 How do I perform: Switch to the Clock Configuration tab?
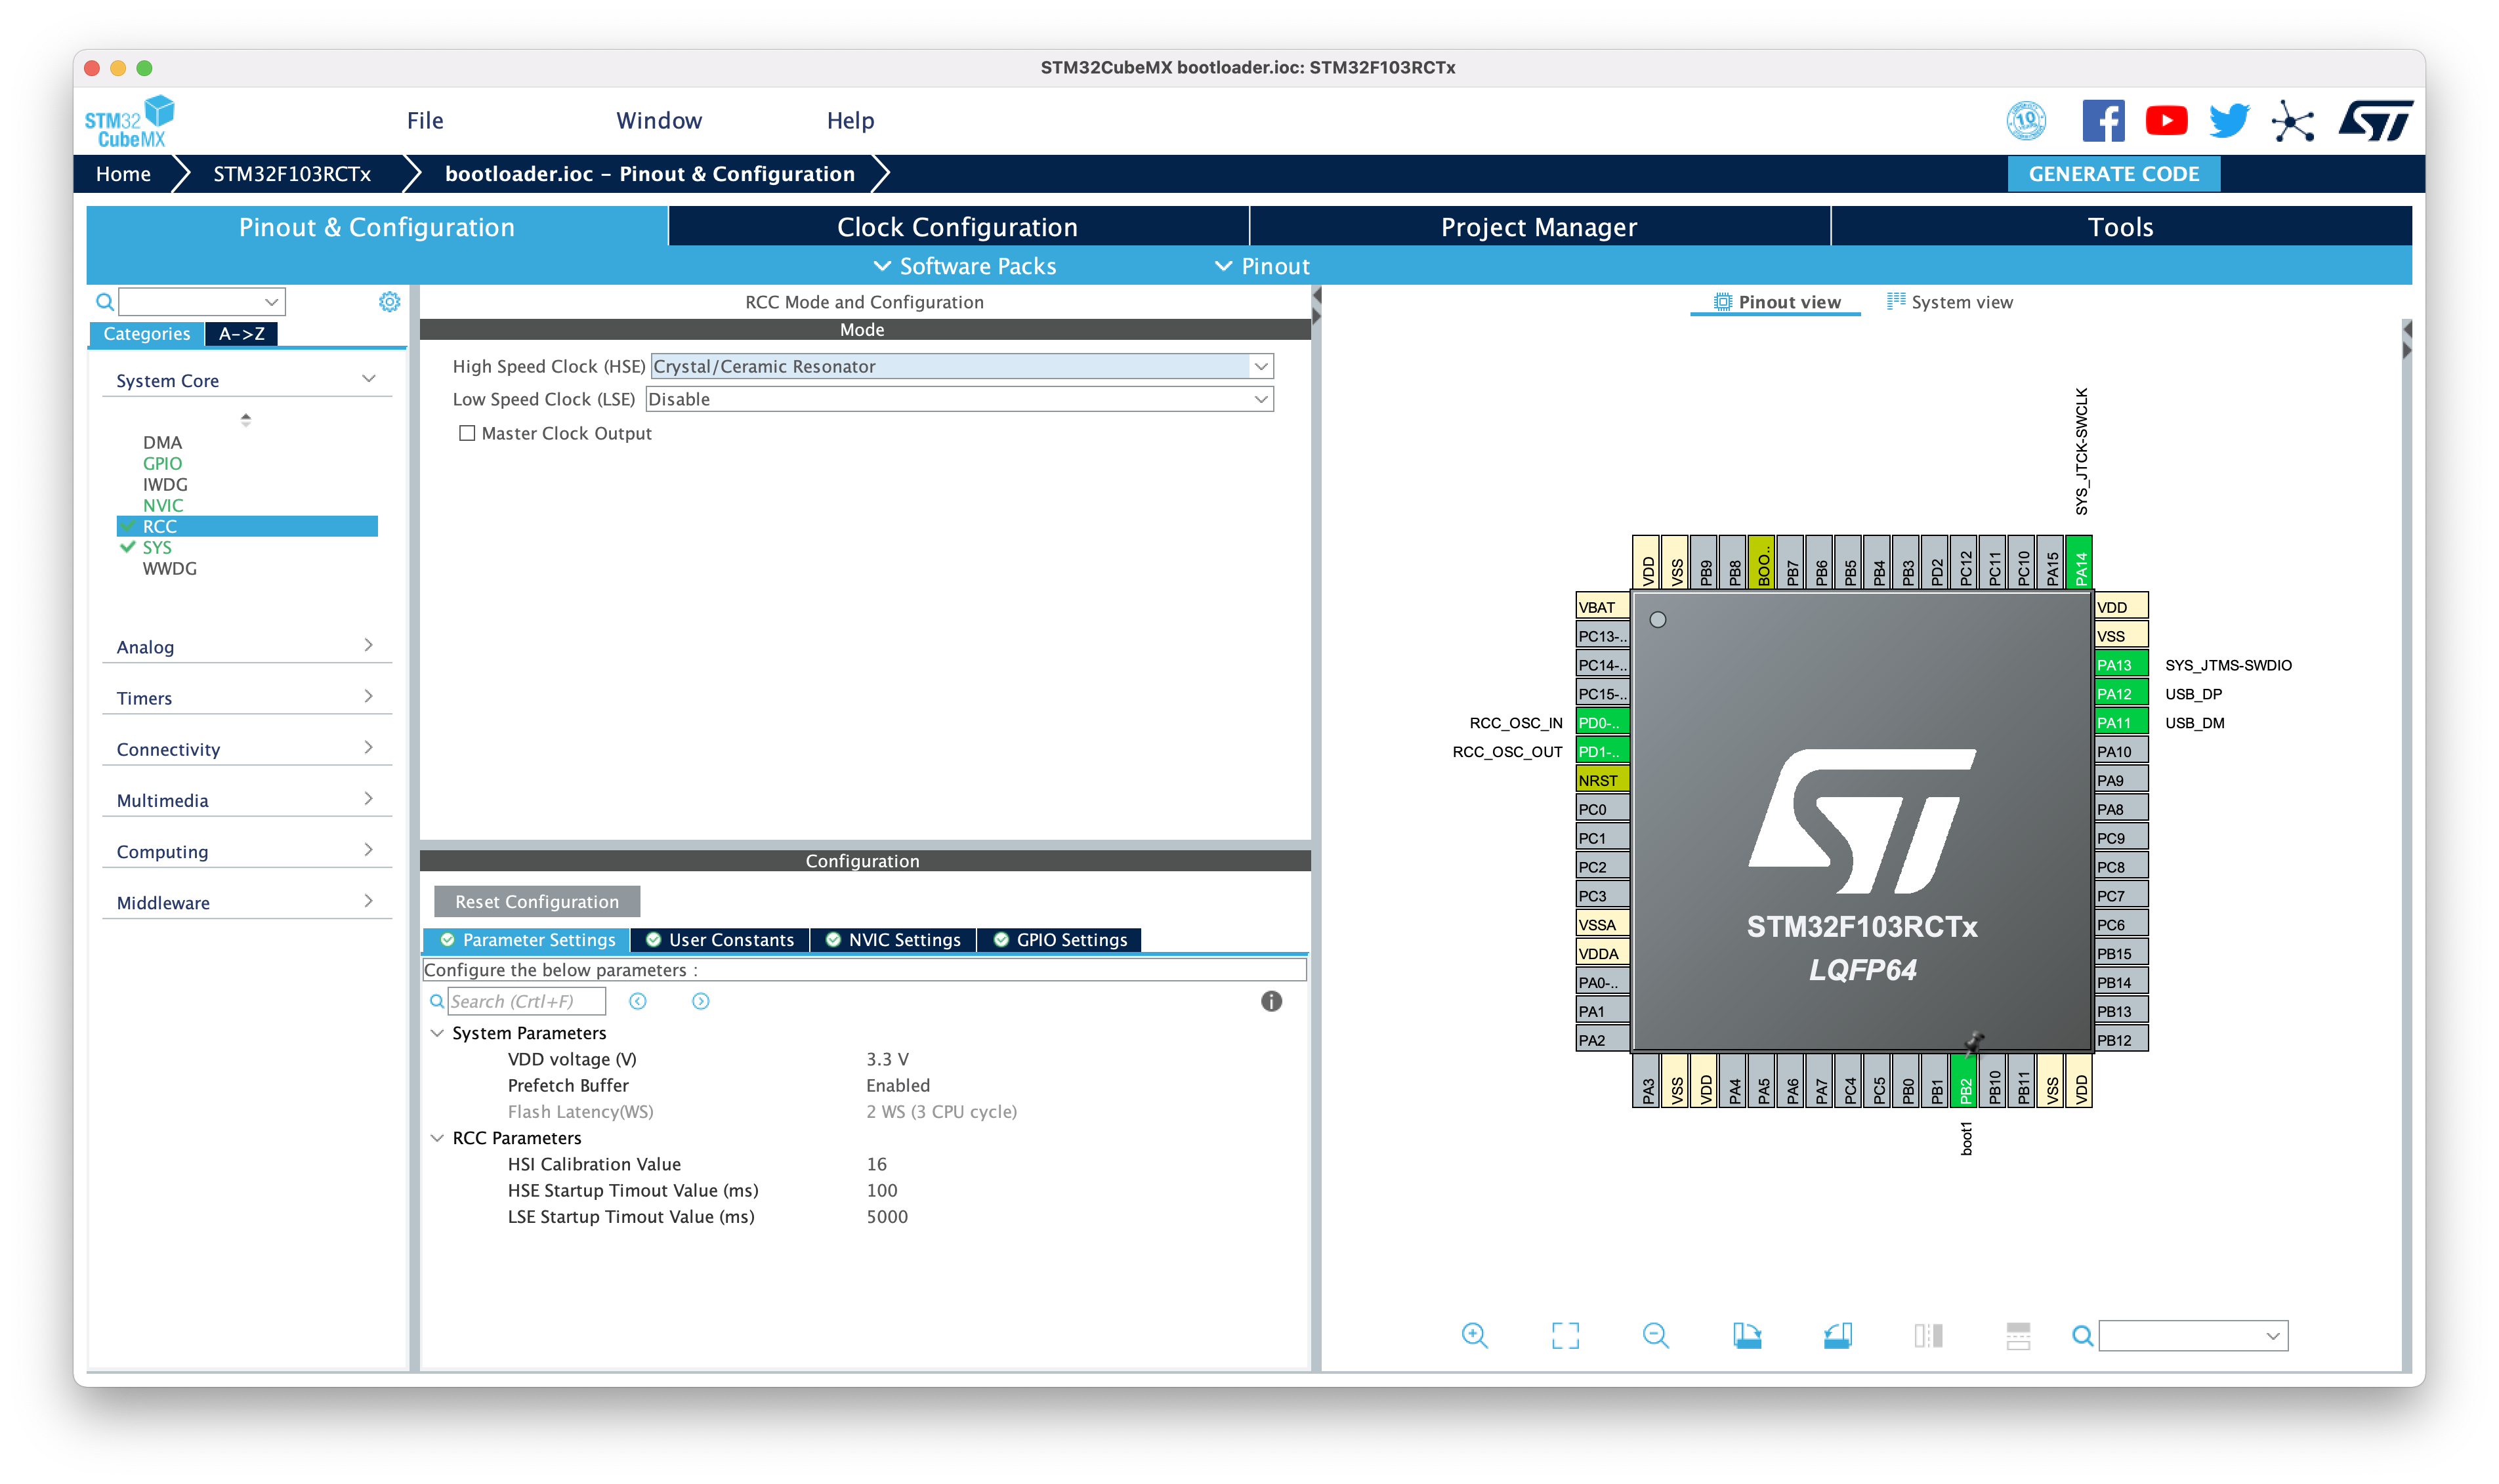coord(957,227)
